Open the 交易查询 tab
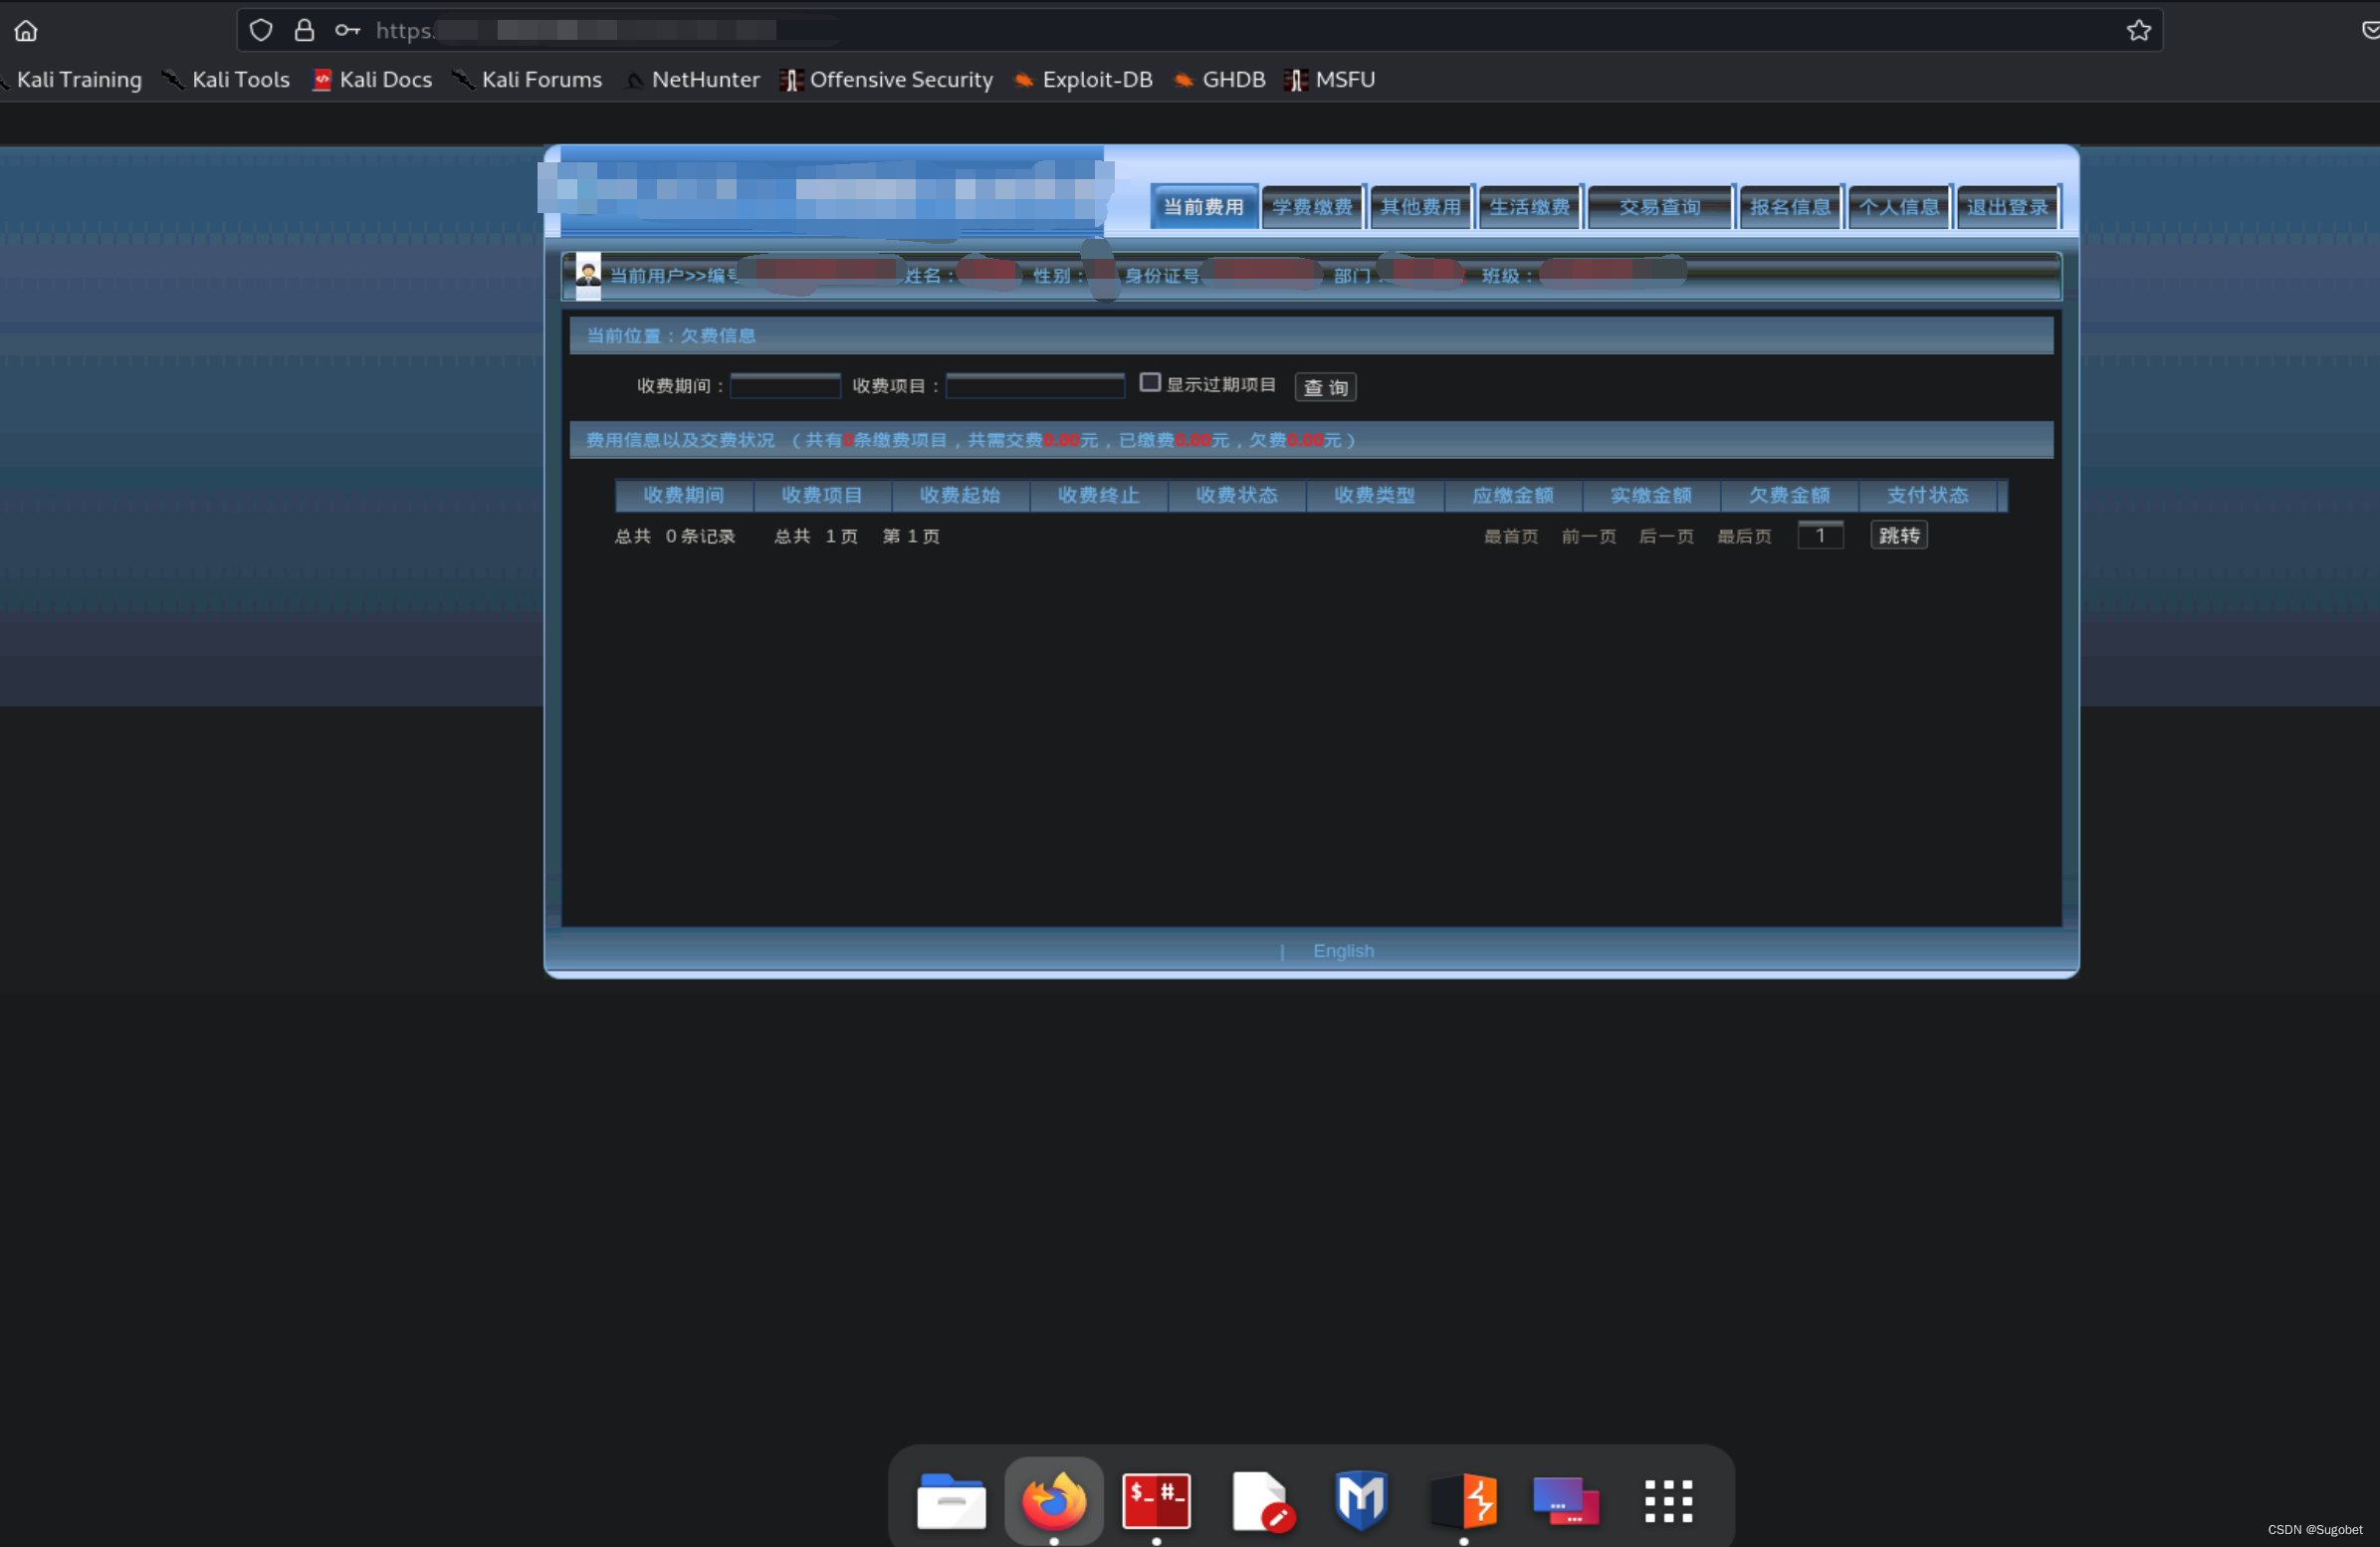 [x=1659, y=207]
